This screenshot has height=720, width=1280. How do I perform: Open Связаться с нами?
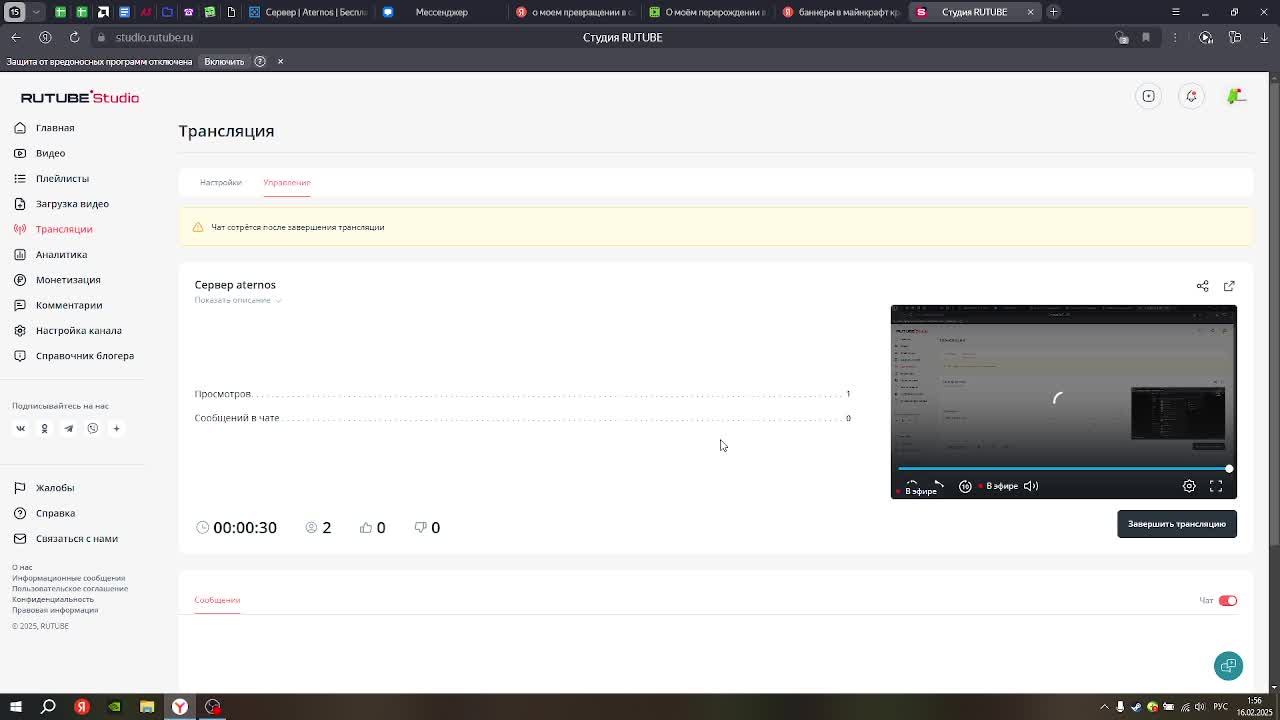coord(65,539)
